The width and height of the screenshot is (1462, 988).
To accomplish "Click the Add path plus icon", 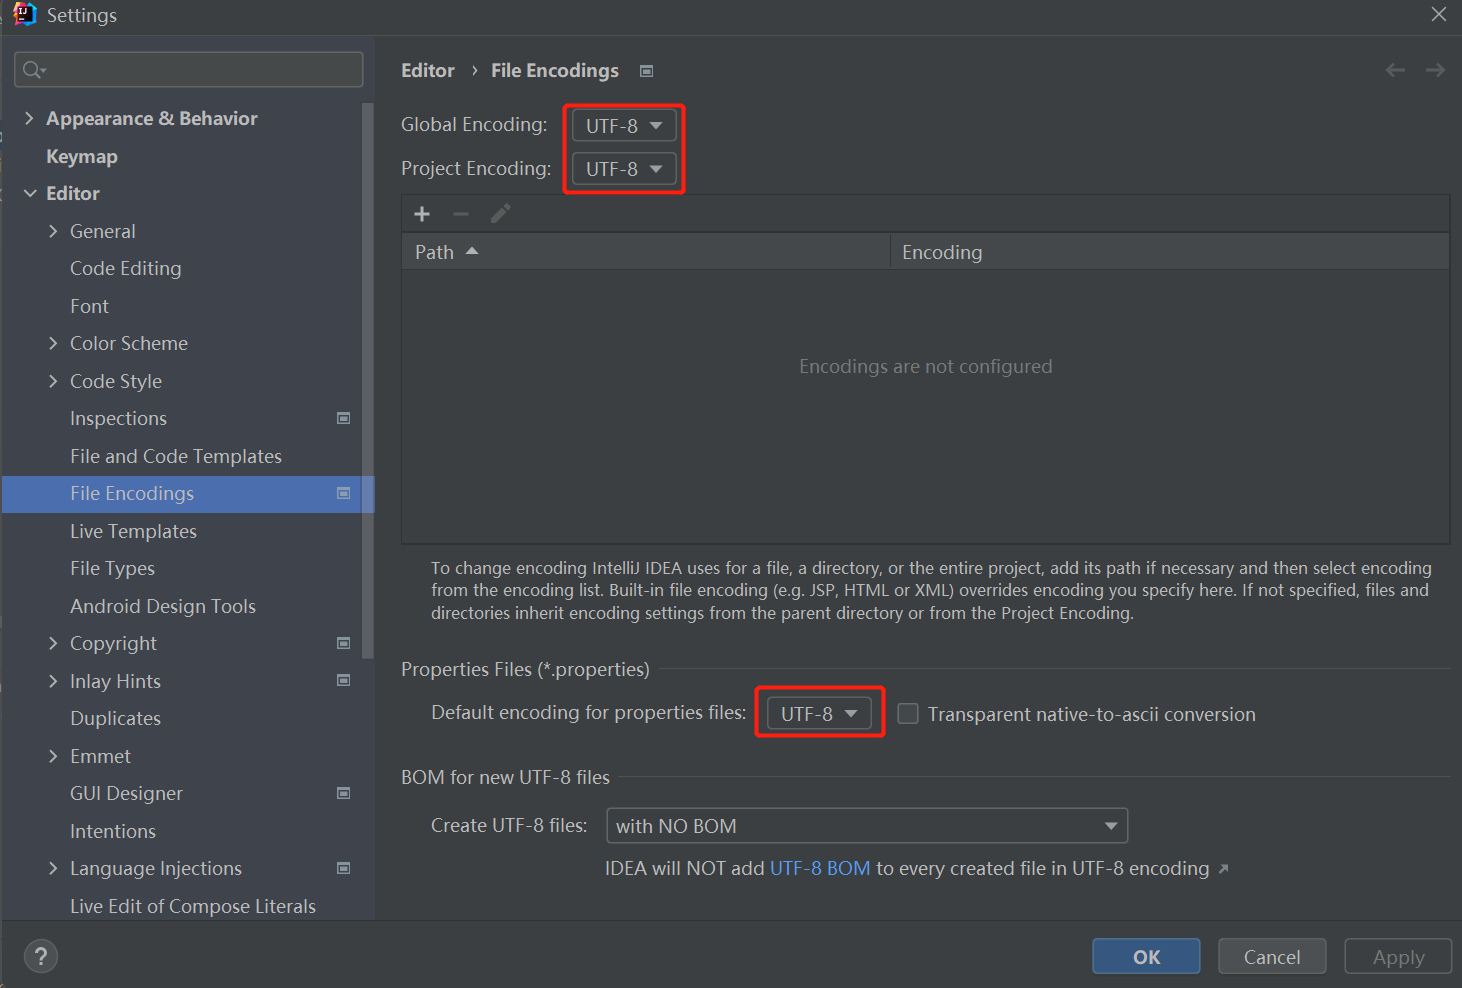I will [x=422, y=214].
